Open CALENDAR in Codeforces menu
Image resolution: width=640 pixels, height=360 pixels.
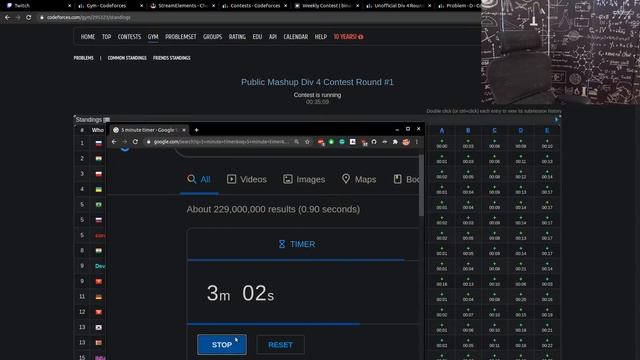[296, 37]
